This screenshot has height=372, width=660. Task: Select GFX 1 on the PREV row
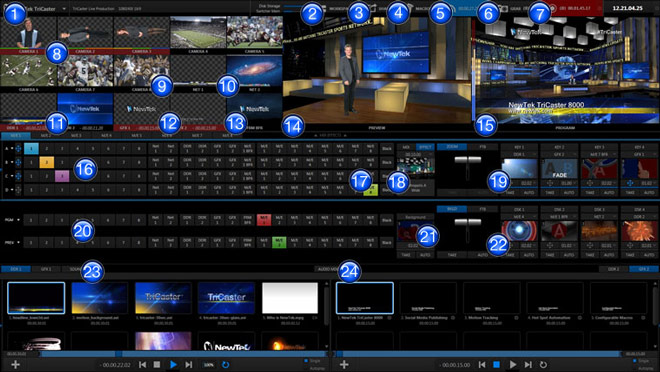pyautogui.click(x=217, y=242)
